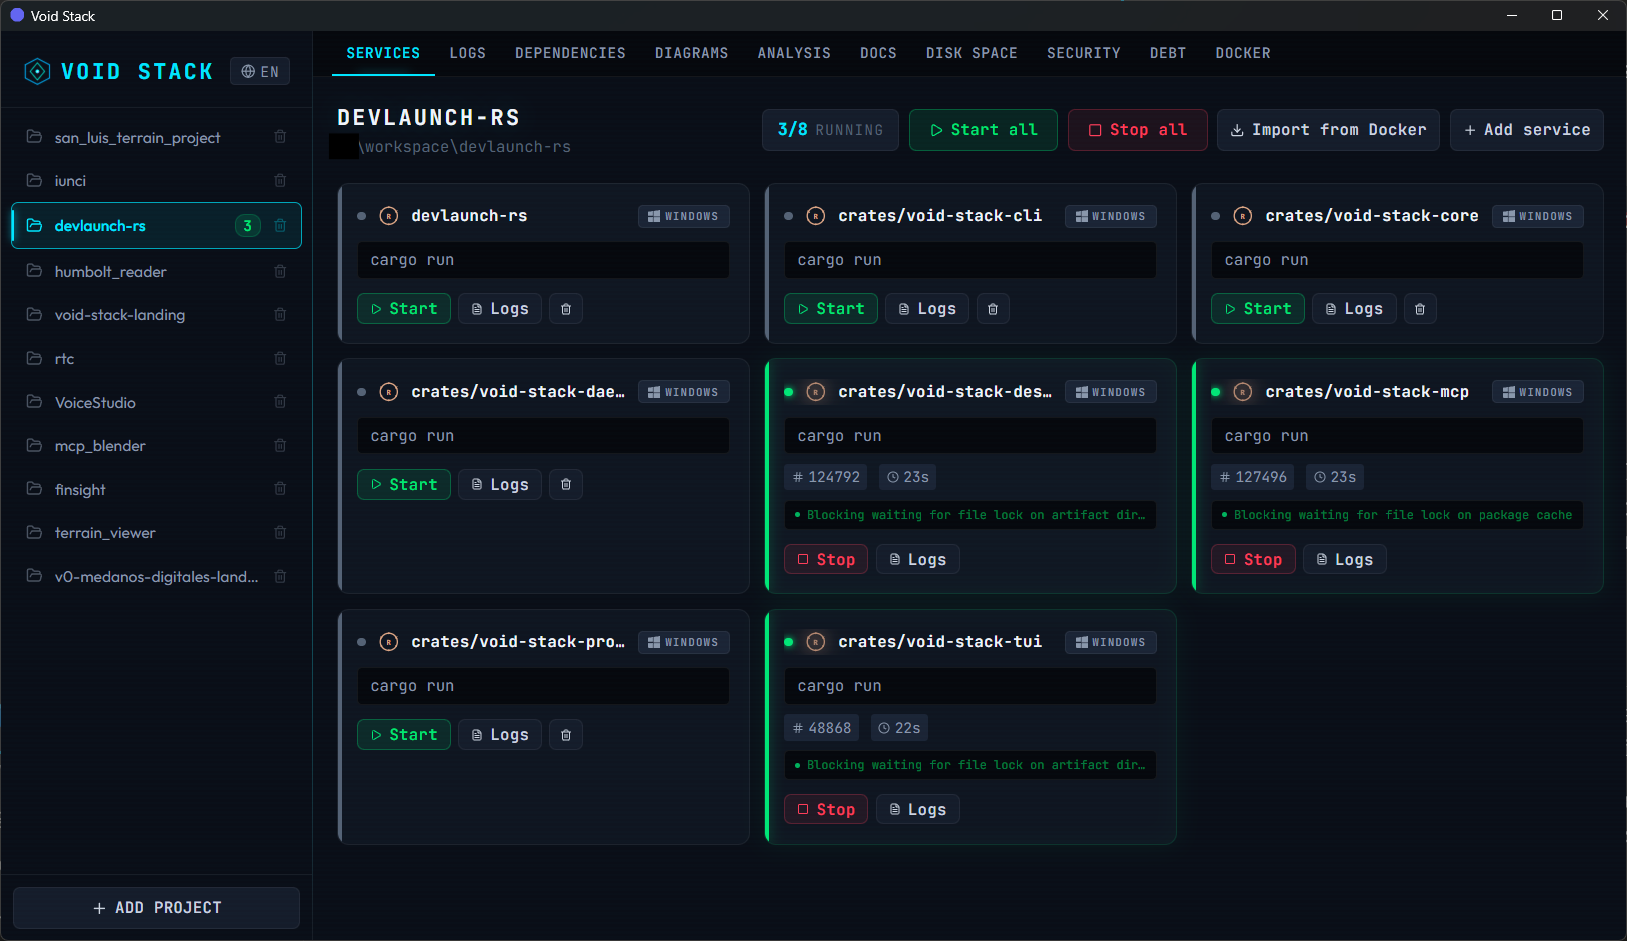Click trash icon for v0-medanos-digitales-land project
The width and height of the screenshot is (1627, 941).
click(x=280, y=577)
